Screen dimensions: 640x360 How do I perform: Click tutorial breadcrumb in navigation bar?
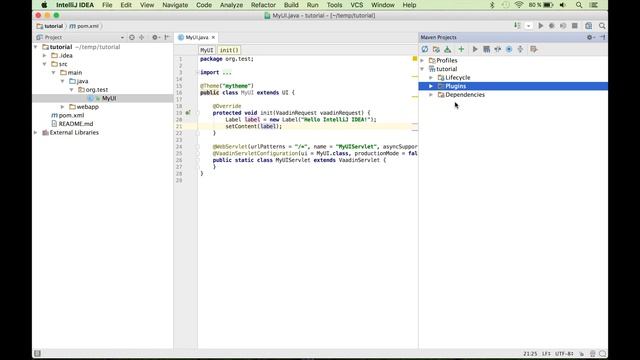point(50,26)
